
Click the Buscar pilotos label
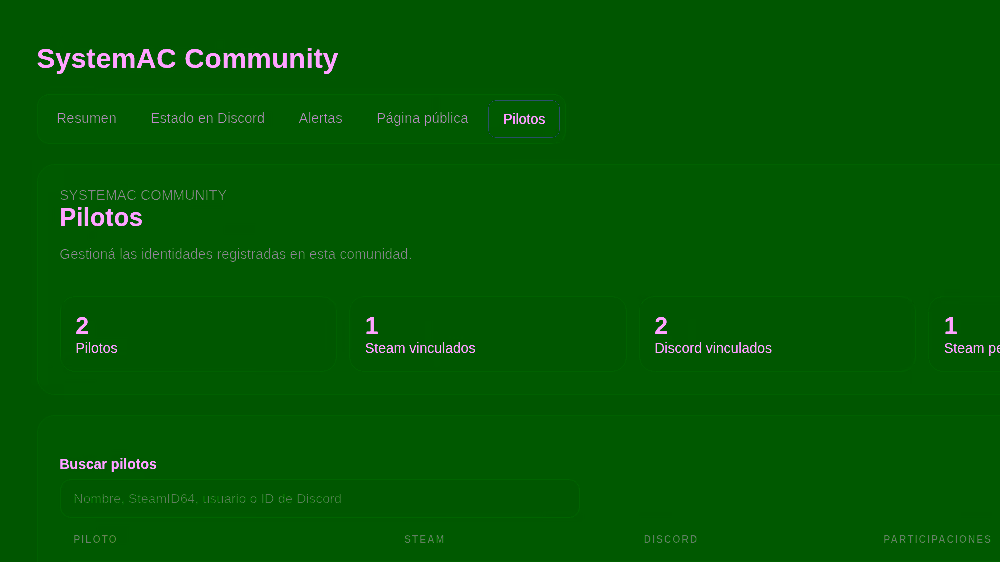pyautogui.click(x=108, y=464)
